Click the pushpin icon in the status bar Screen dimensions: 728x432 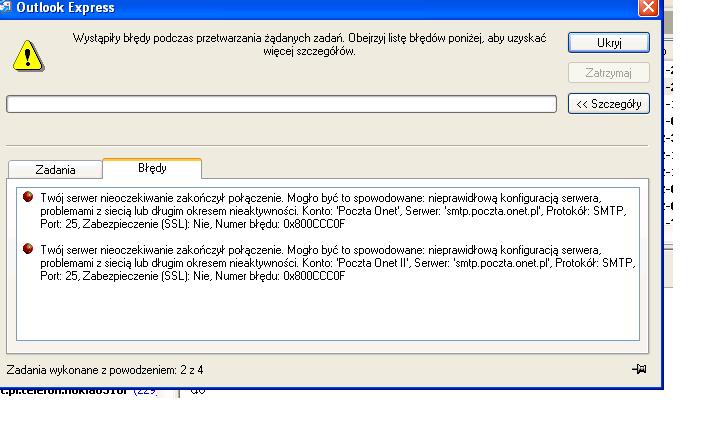[x=639, y=369]
